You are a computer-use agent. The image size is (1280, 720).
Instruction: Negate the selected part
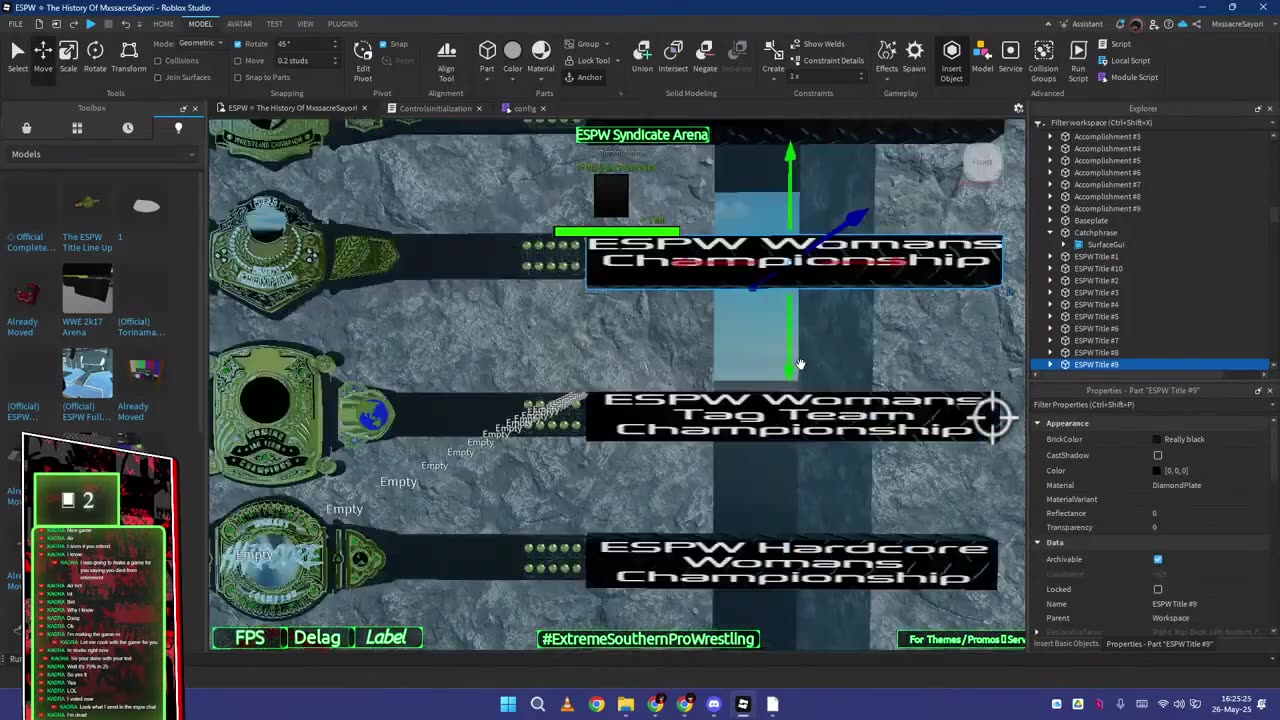pyautogui.click(x=705, y=56)
